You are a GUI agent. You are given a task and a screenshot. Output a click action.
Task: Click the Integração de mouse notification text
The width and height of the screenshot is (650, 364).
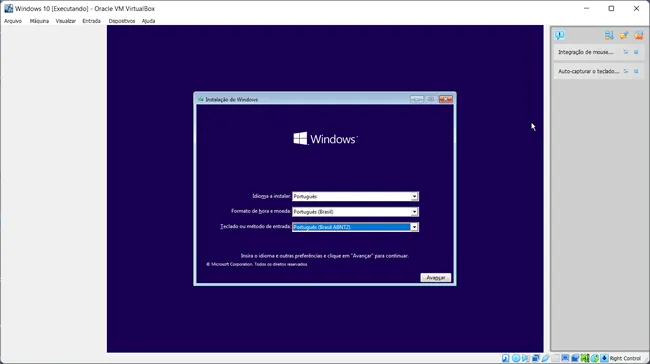585,52
